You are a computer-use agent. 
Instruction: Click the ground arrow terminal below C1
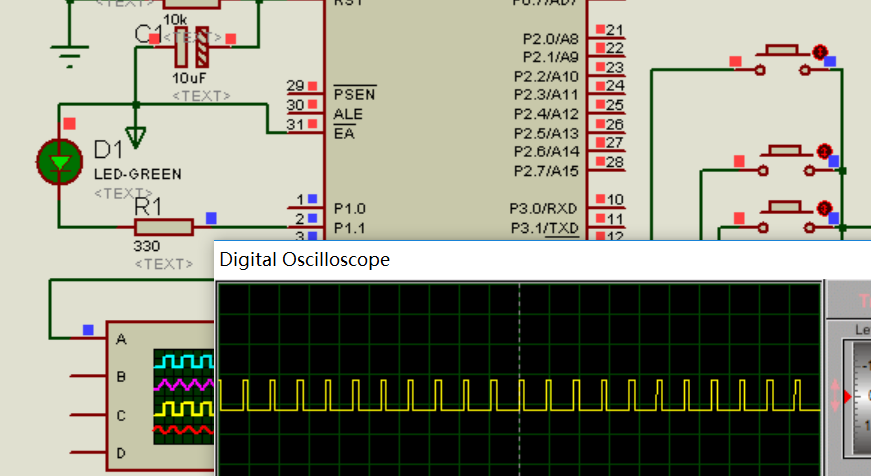(x=136, y=138)
